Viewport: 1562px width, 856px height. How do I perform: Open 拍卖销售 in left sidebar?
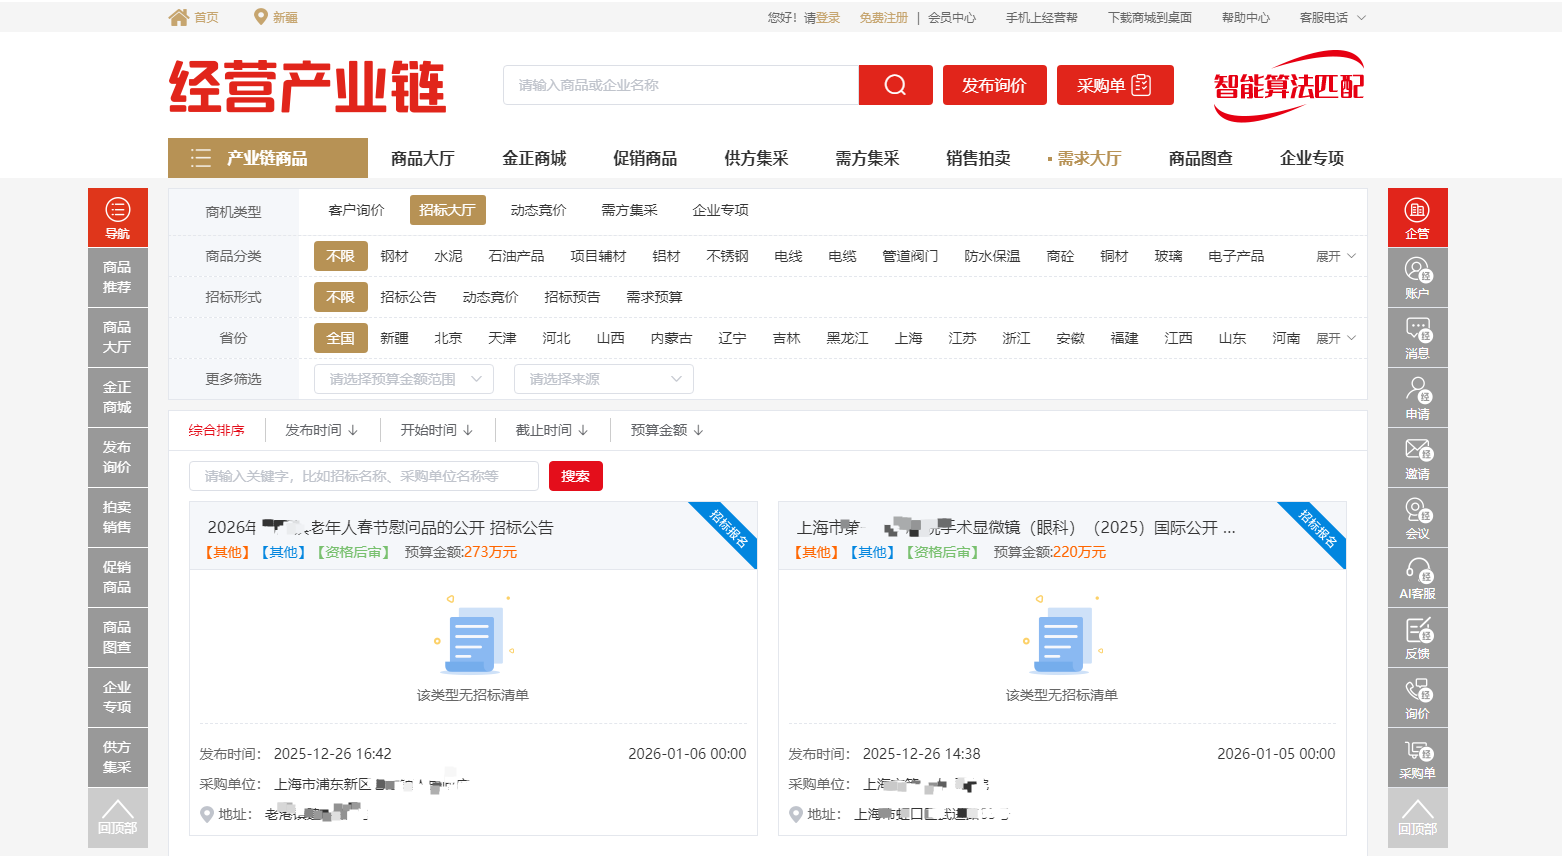[x=118, y=517]
